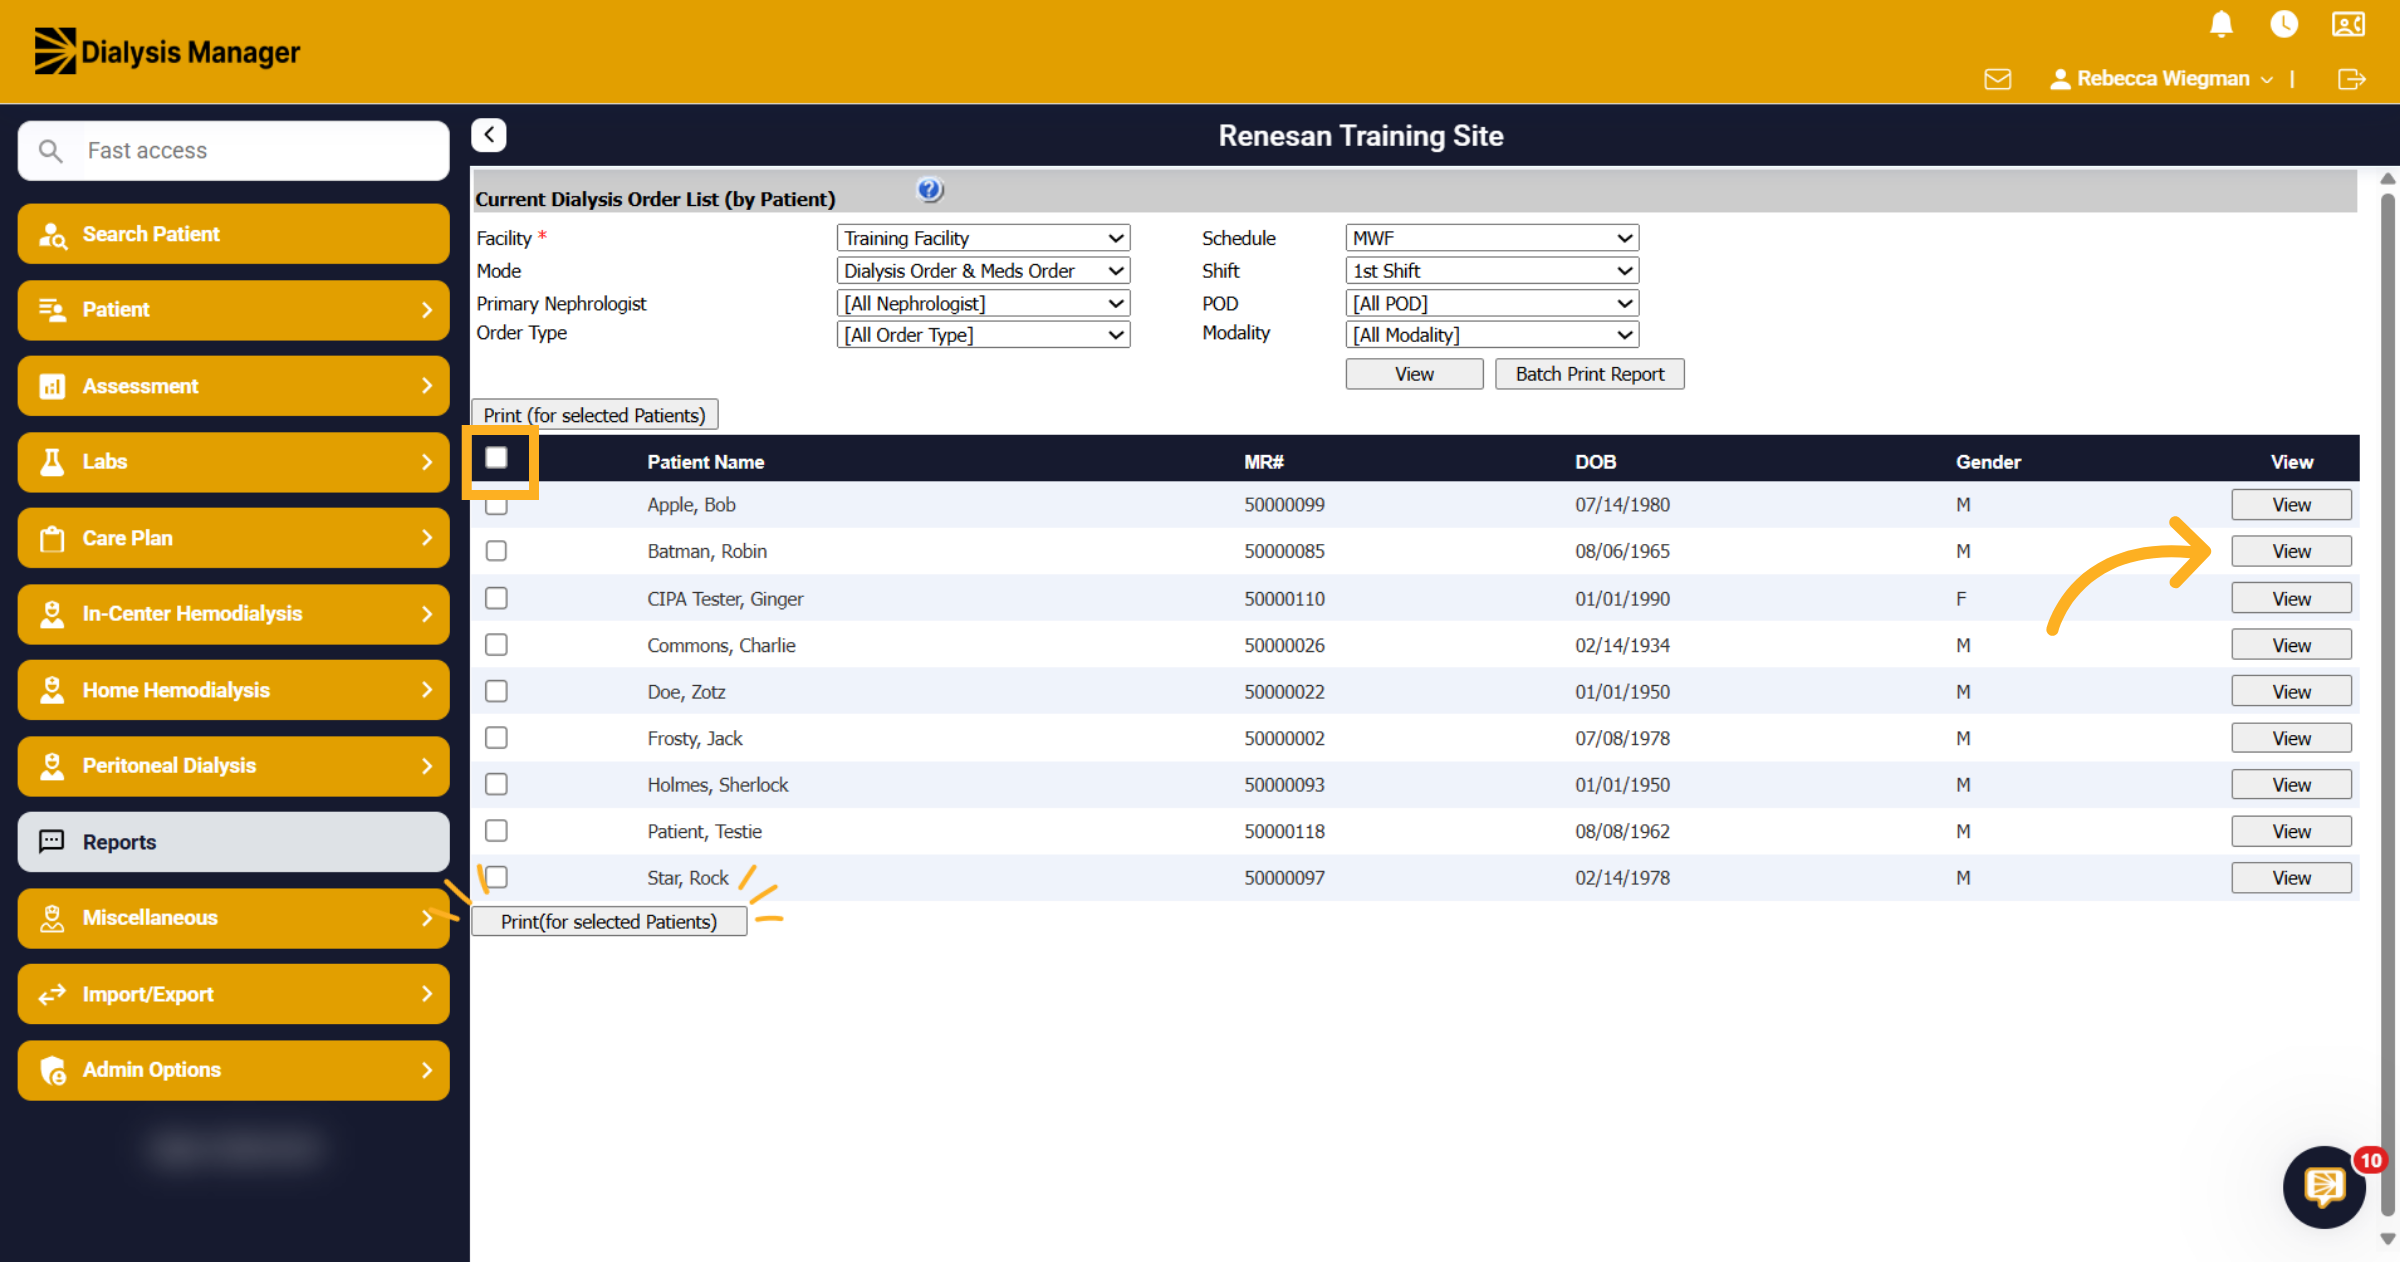Click the Dialysis Manager logo
The image size is (2400, 1262).
click(x=167, y=51)
